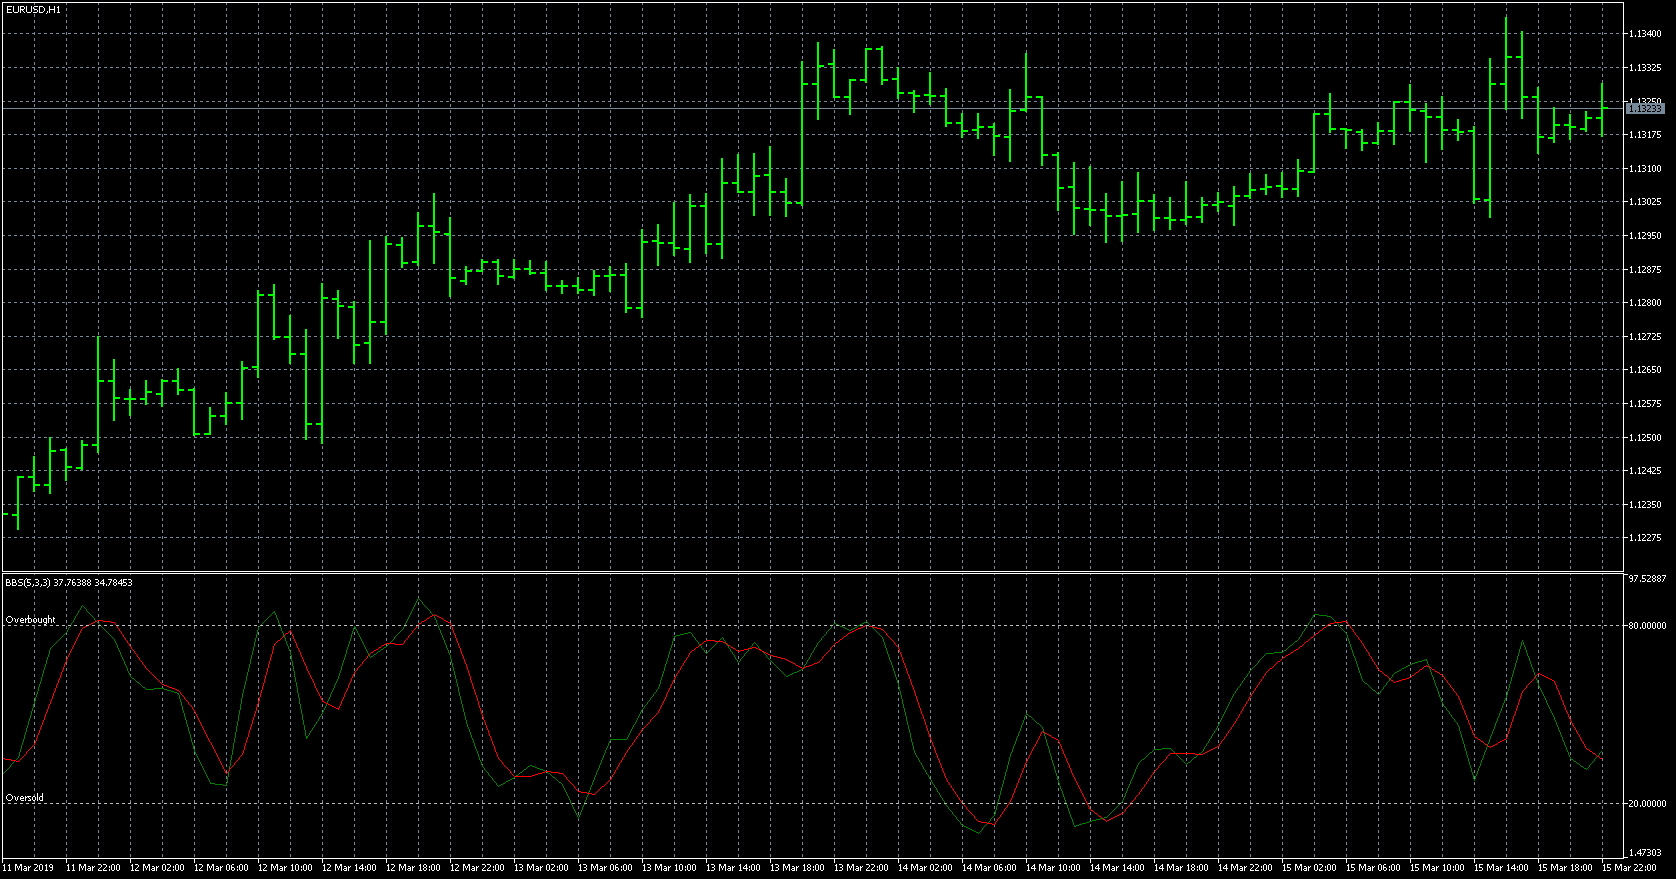Click the 1.12875 price axis label
This screenshot has height=879, width=1676.
[x=1646, y=270]
